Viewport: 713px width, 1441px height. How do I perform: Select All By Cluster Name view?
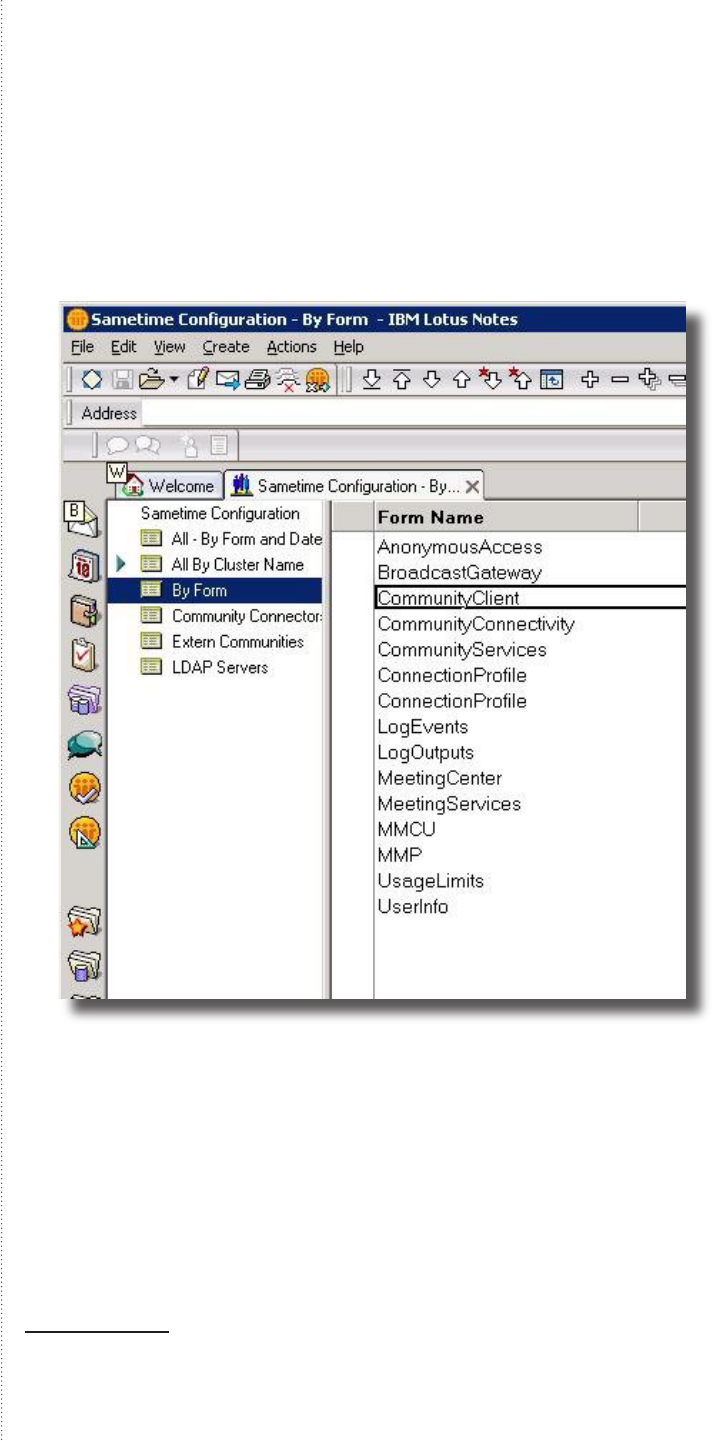tap(222, 565)
